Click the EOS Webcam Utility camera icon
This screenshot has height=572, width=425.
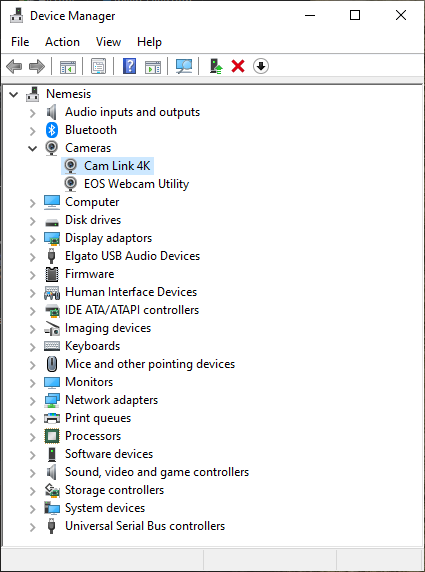pyautogui.click(x=70, y=184)
